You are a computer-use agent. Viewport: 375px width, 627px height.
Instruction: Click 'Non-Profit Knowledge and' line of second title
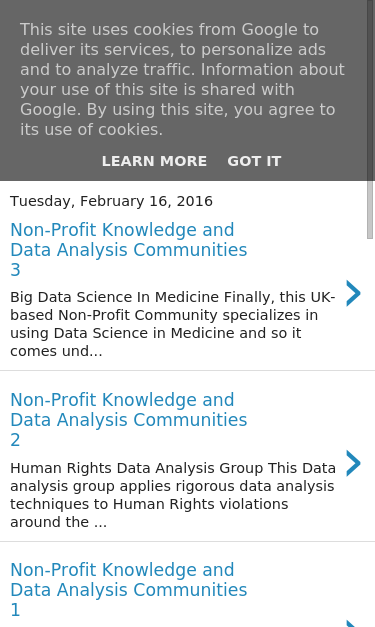point(122,400)
